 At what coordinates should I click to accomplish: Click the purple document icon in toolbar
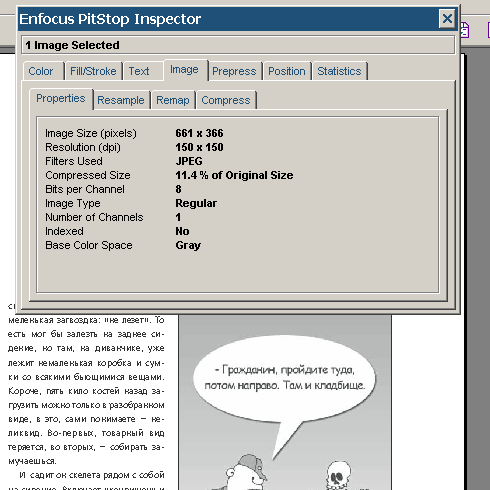[464, 30]
